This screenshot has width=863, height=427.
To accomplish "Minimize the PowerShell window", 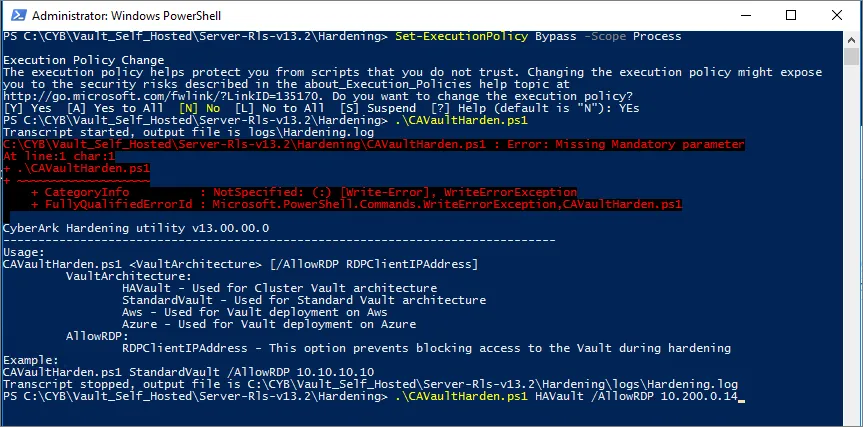I will pyautogui.click(x=746, y=14).
